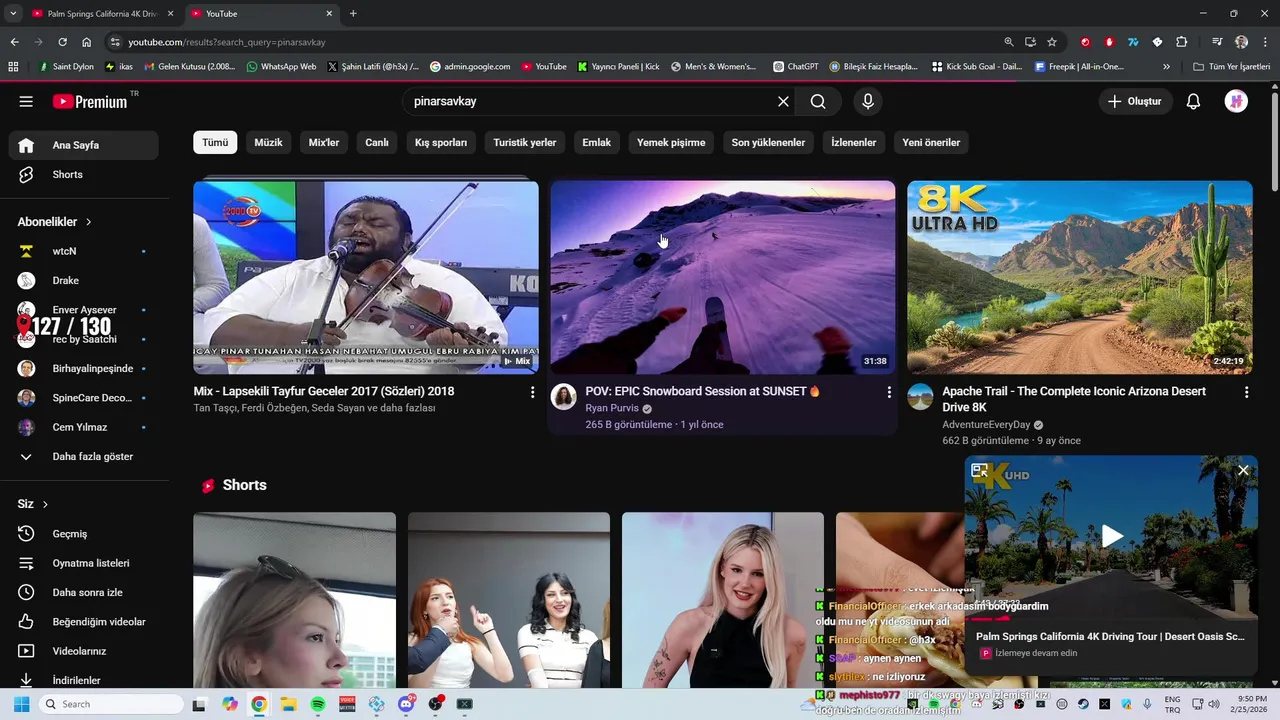Select the Müzik filter chip
The height and width of the screenshot is (720, 1280).
click(268, 142)
